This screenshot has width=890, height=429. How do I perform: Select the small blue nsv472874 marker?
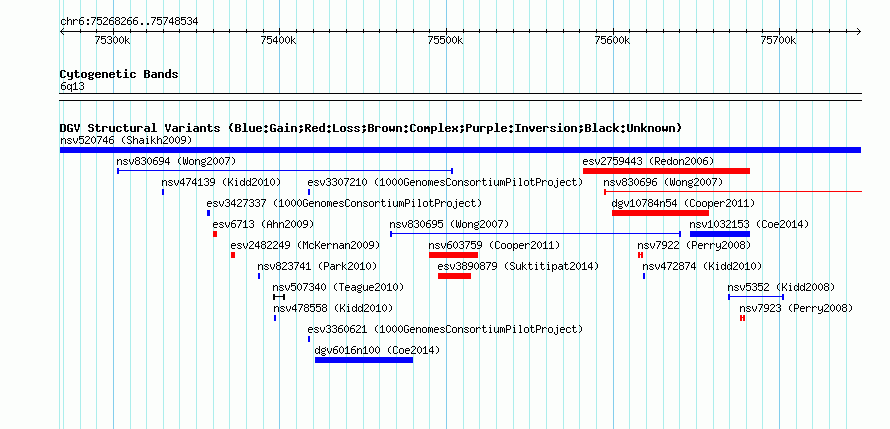click(x=644, y=276)
